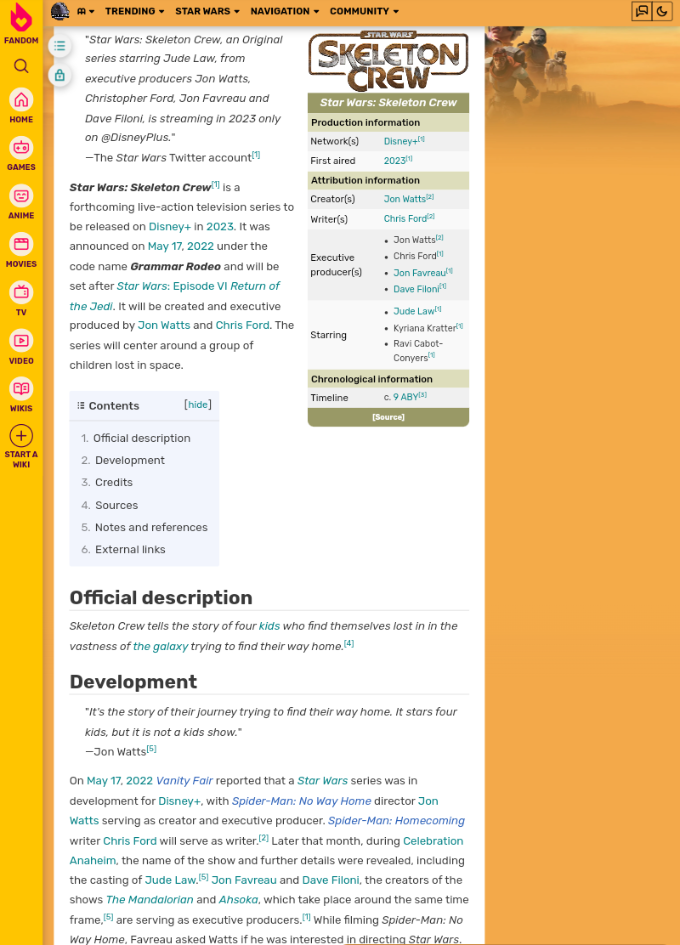Expand the Trending dropdown menu

pos(135,11)
